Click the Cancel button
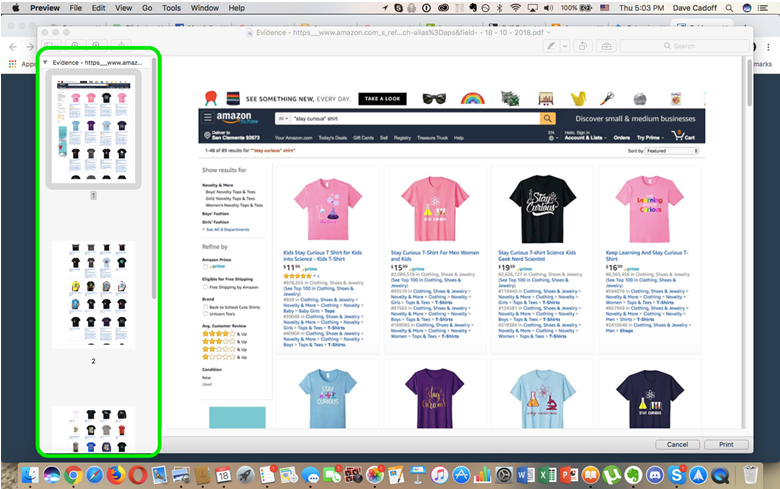The image size is (780, 489). click(677, 444)
